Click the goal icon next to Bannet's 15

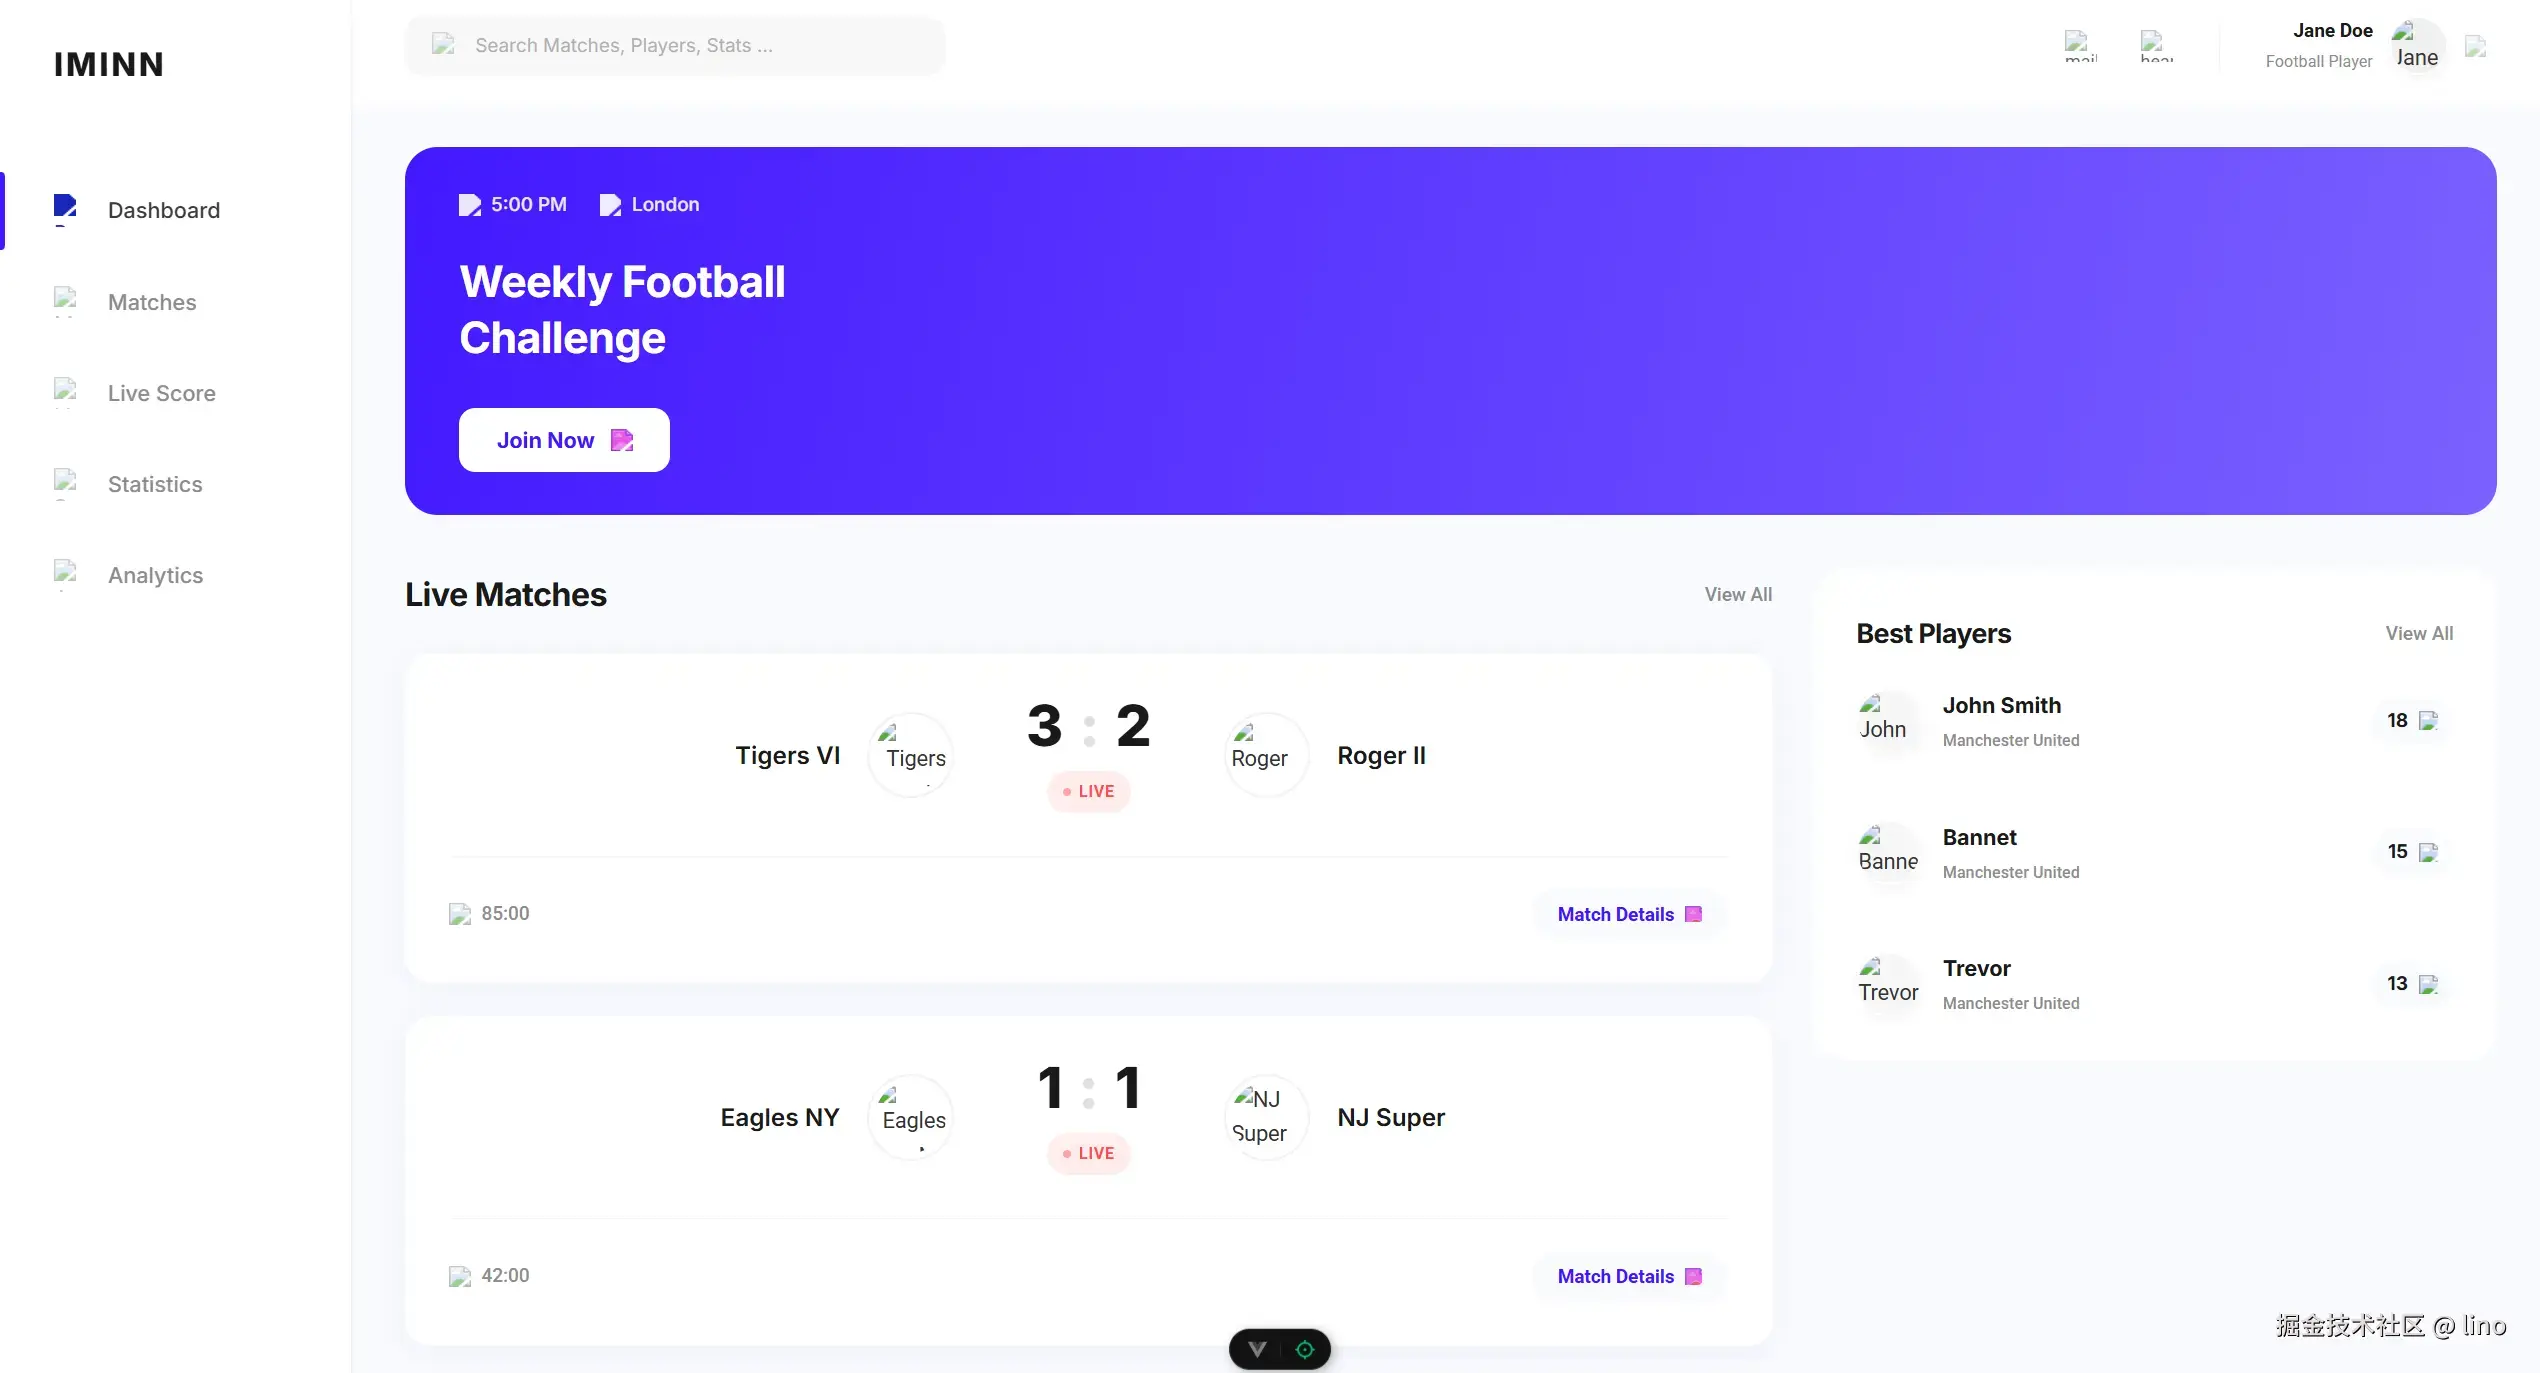(x=2428, y=852)
